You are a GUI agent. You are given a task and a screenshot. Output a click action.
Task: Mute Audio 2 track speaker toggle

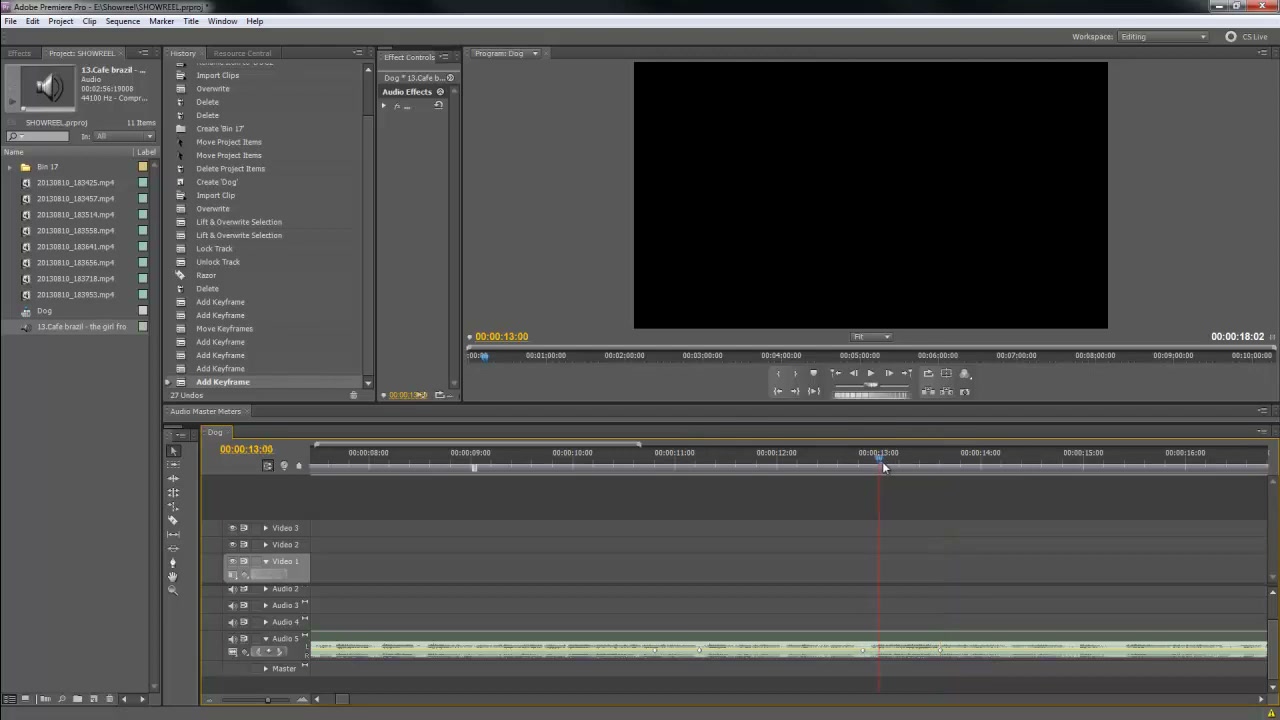(232, 589)
